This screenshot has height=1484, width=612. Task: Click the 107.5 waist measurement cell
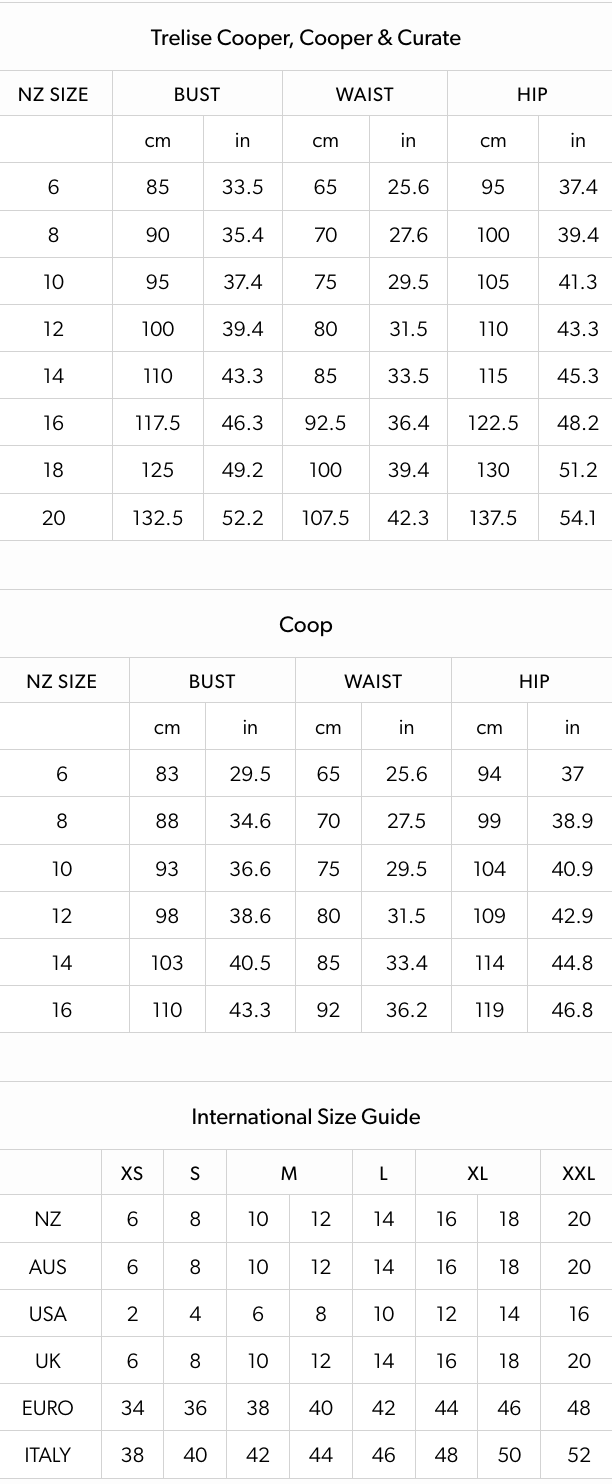tap(326, 517)
